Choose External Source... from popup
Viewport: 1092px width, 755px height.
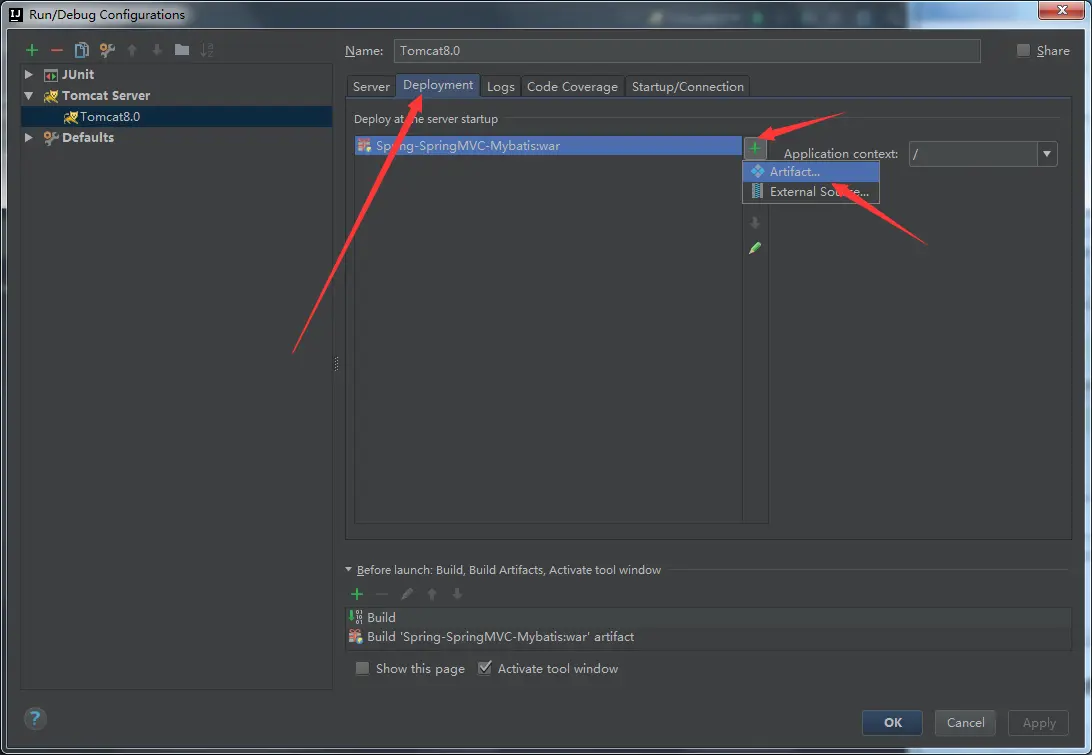point(811,192)
